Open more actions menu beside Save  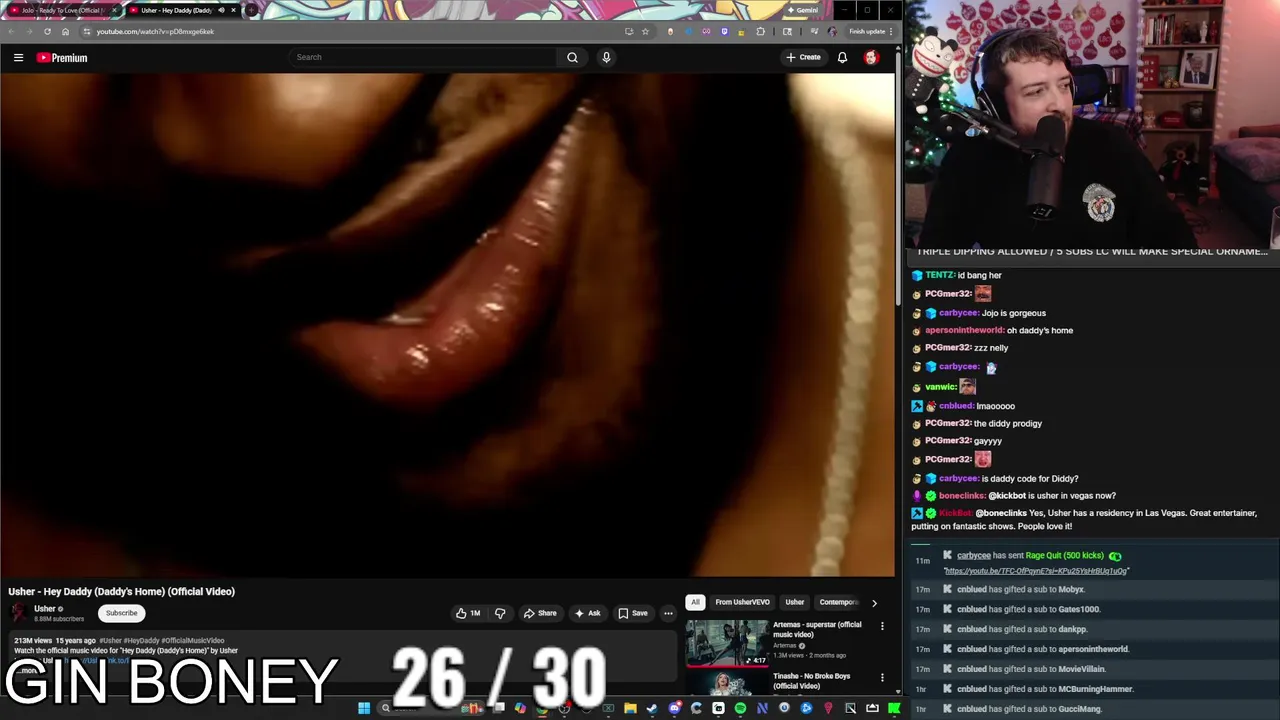click(668, 613)
